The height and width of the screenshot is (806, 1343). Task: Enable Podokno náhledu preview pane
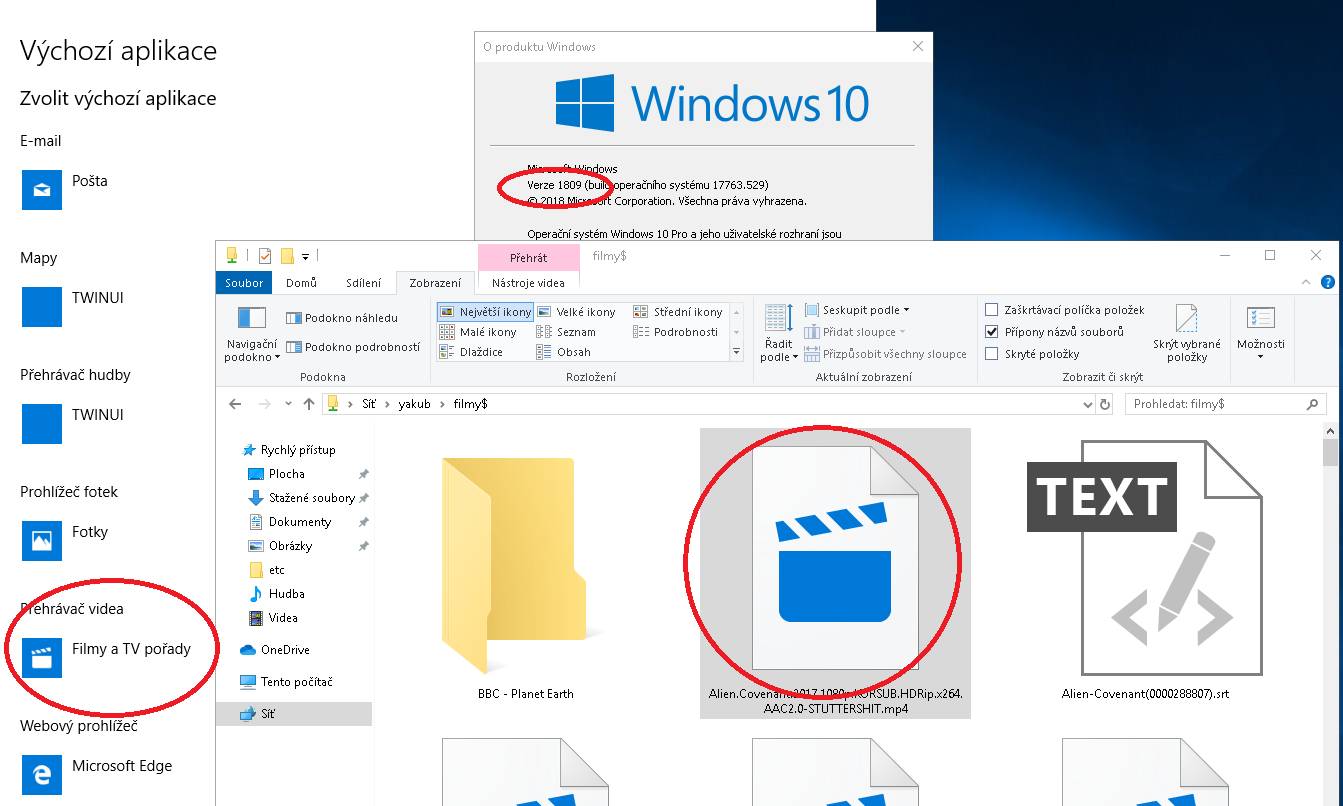[x=341, y=318]
